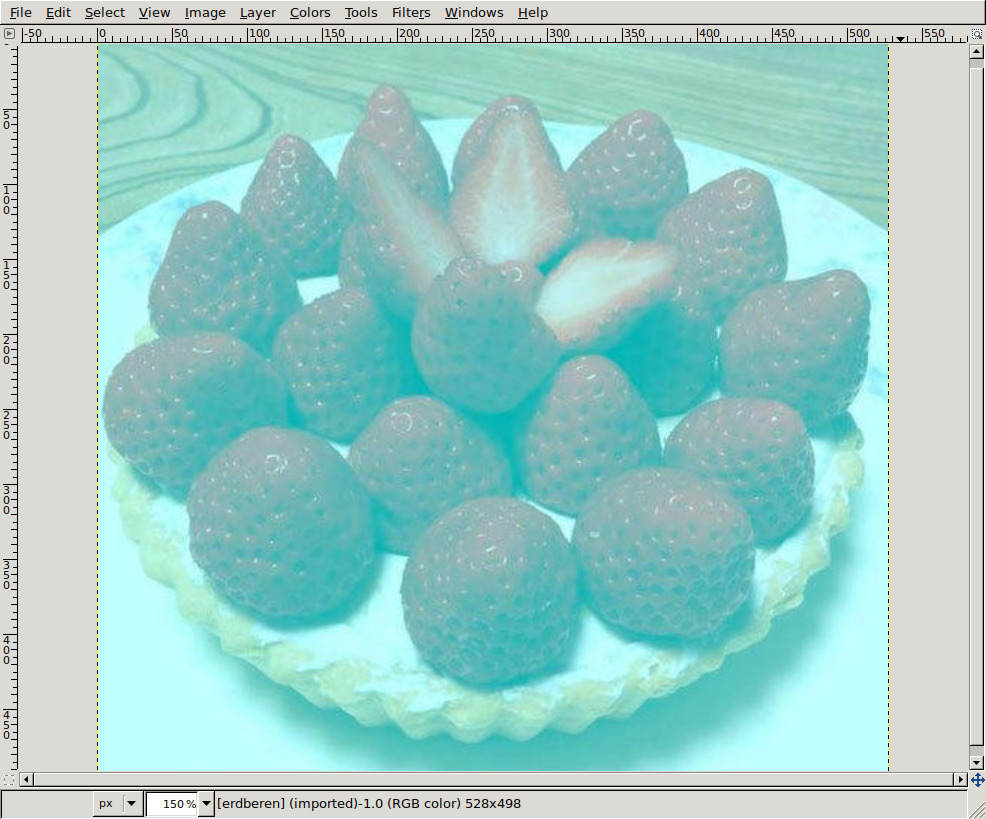Toggle zoom-on-resize magnifier icon above vertical scrollbar
The image size is (986, 819).
[976, 34]
